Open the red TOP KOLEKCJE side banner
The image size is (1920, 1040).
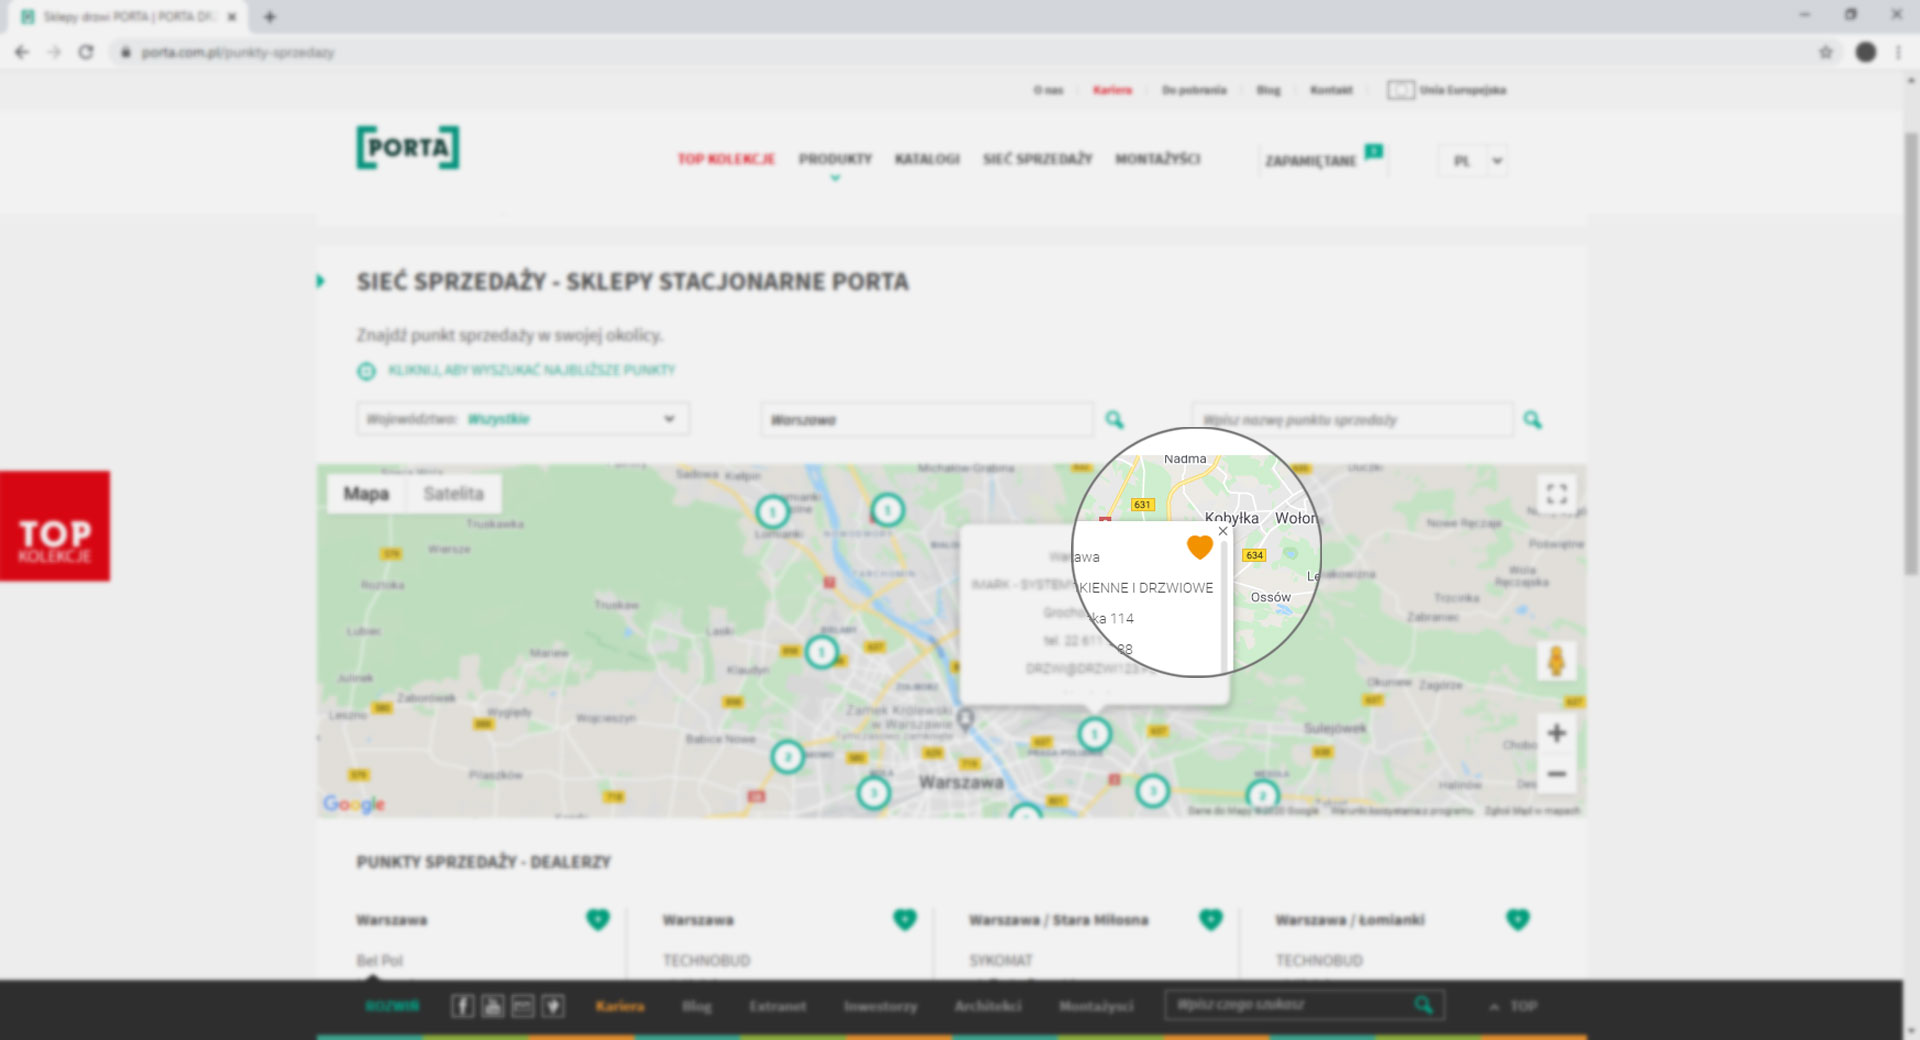55,526
